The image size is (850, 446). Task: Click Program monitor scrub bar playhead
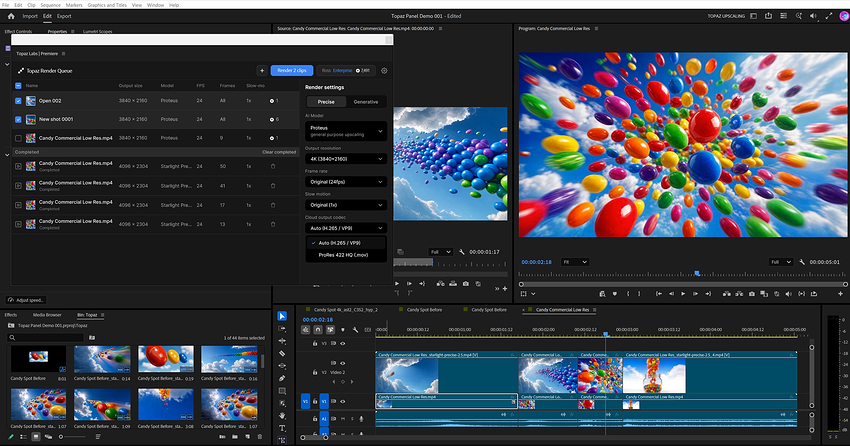[697, 274]
